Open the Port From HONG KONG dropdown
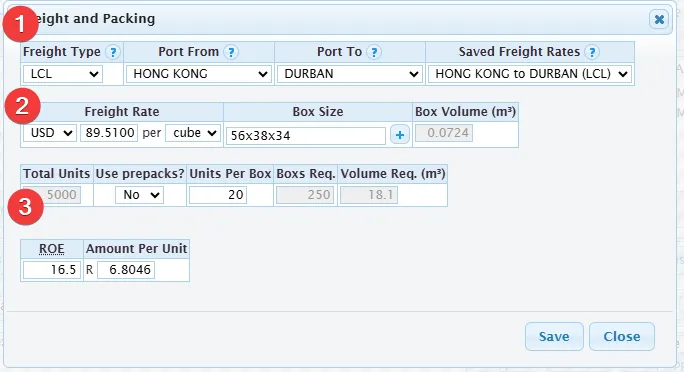The image size is (684, 372). [199, 74]
